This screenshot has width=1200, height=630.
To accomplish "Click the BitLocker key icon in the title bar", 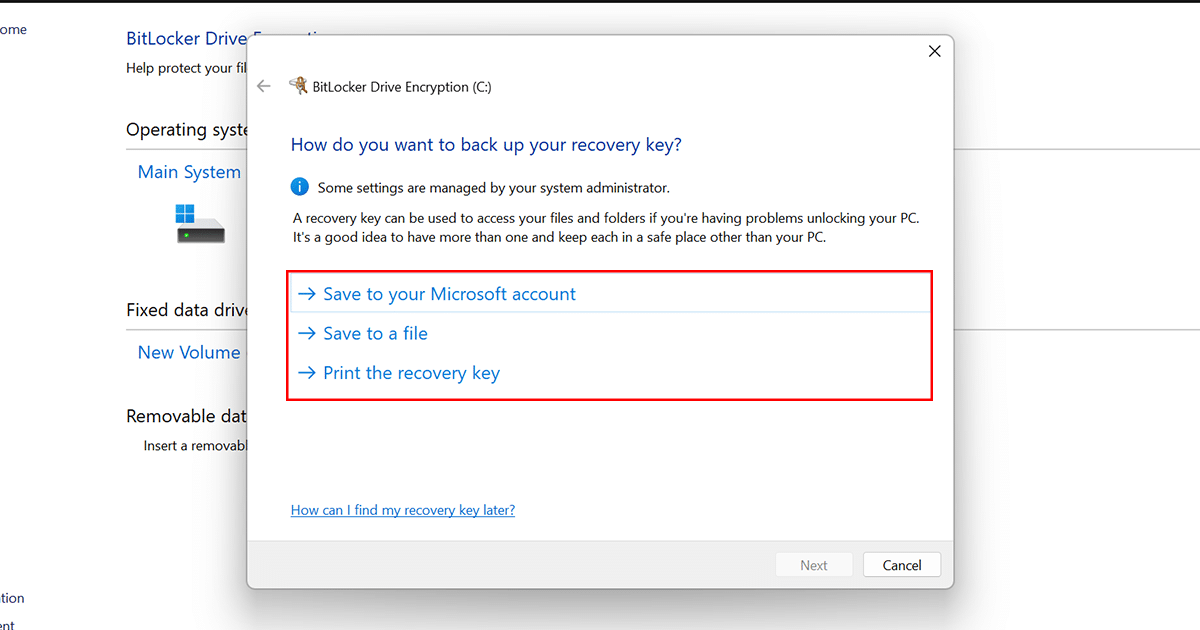I will coord(298,86).
